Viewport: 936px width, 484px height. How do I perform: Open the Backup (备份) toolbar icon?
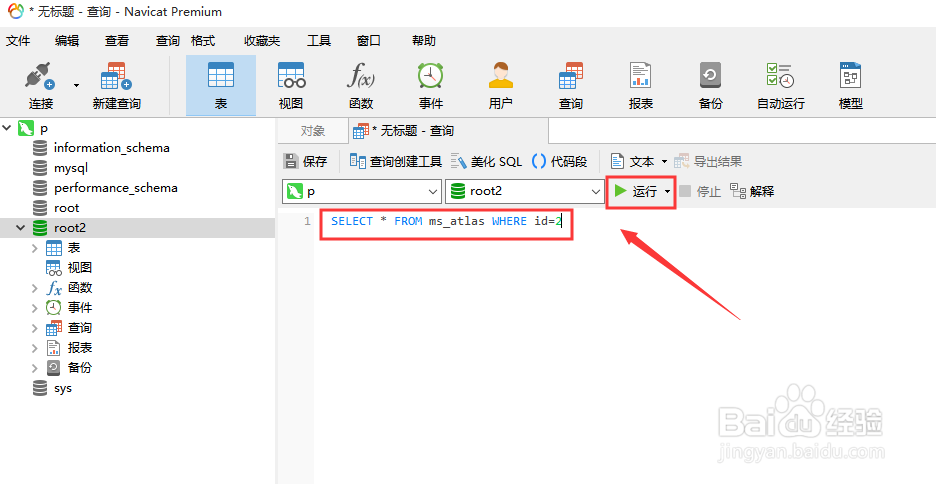(710, 86)
